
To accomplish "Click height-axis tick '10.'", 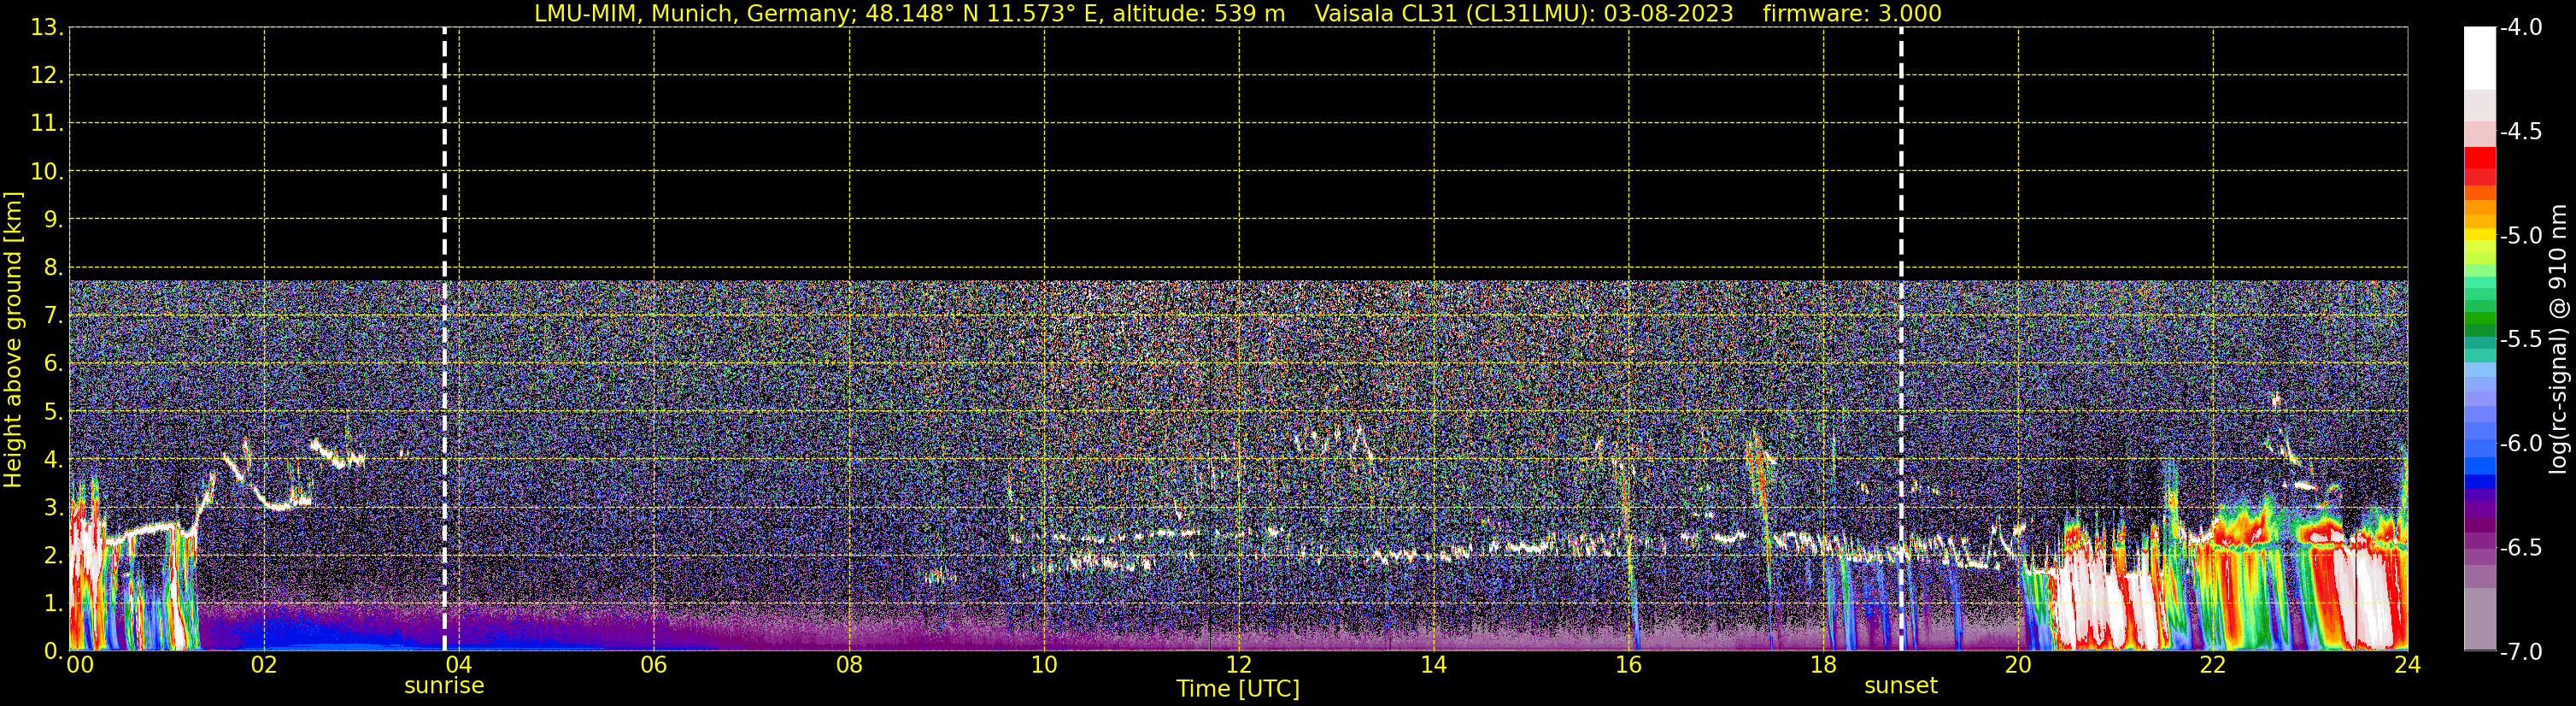I will (x=47, y=171).
